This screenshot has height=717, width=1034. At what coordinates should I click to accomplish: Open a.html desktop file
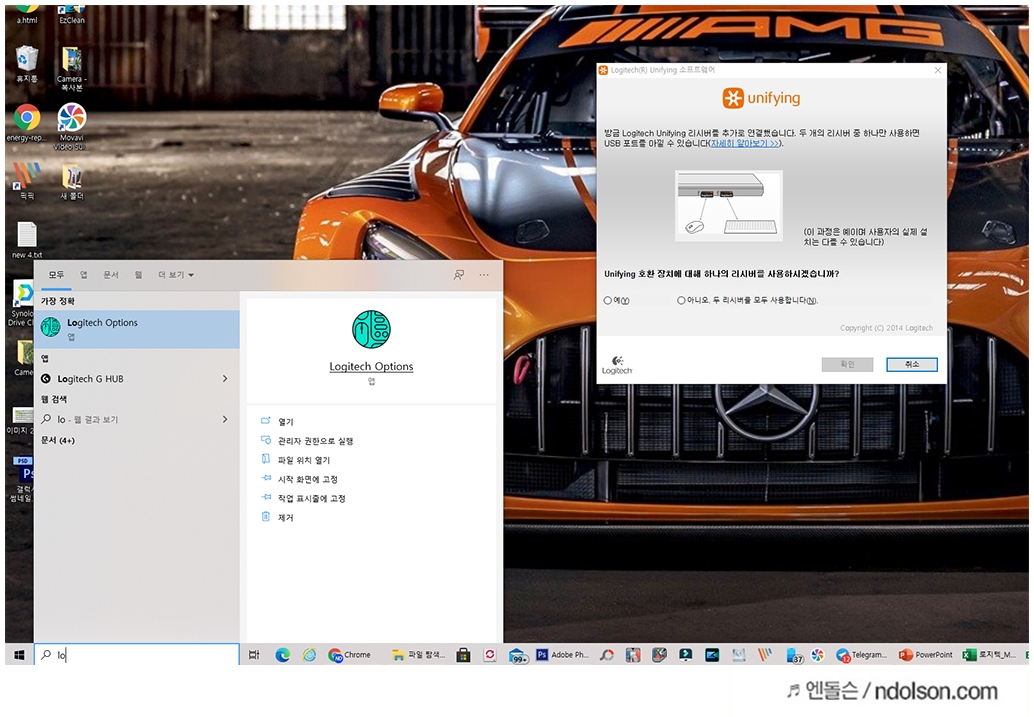[x=26, y=15]
